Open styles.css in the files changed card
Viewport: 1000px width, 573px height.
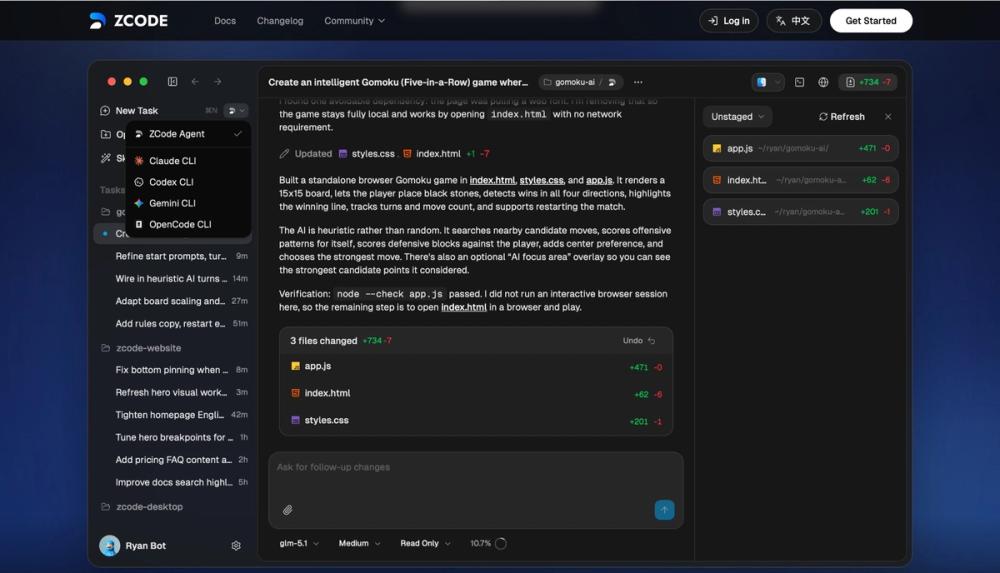pos(476,420)
